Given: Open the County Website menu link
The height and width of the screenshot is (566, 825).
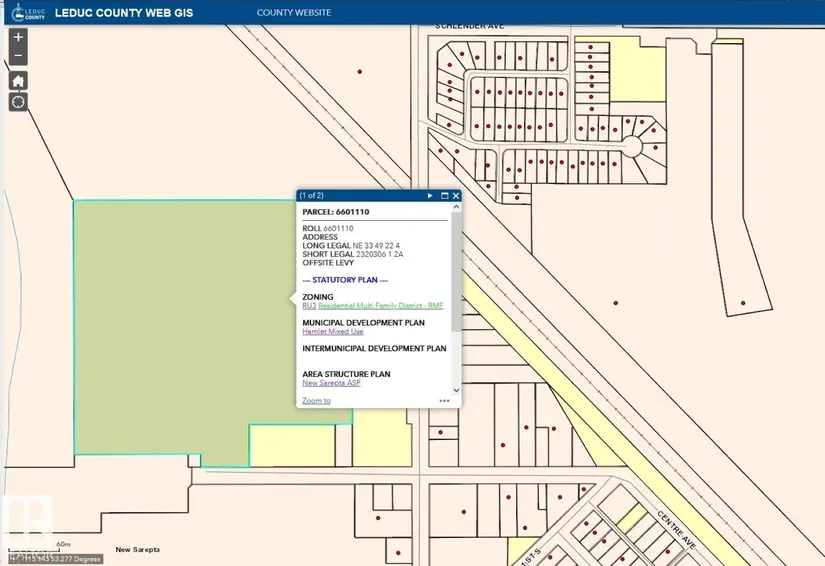Looking at the screenshot, I should [x=293, y=13].
